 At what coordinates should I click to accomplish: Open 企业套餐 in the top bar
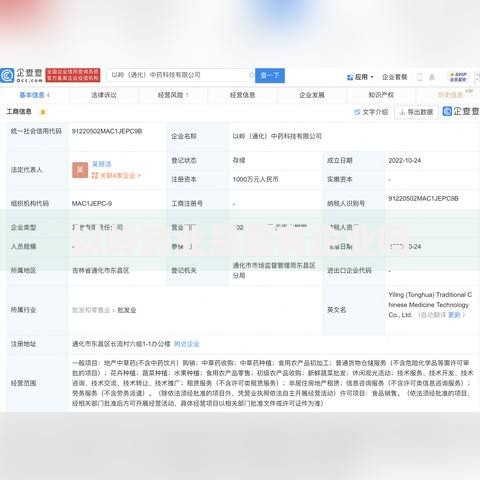(x=395, y=77)
